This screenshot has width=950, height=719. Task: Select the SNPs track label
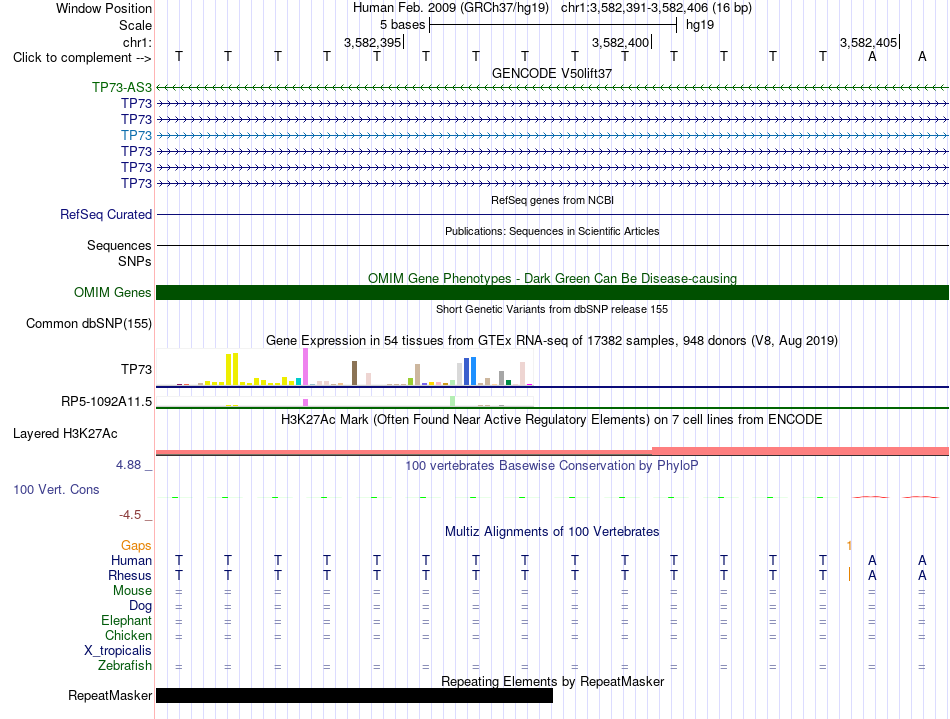tap(135, 261)
